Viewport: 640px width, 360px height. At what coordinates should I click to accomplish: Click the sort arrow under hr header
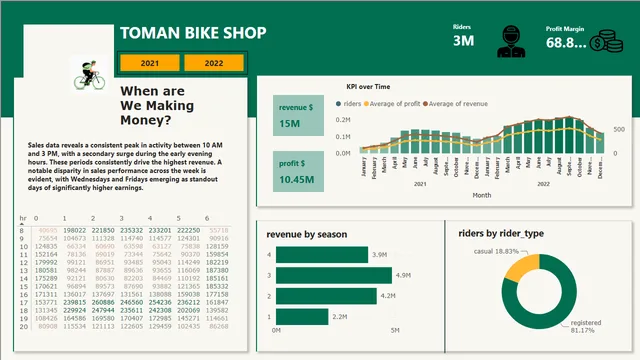coord(22,224)
